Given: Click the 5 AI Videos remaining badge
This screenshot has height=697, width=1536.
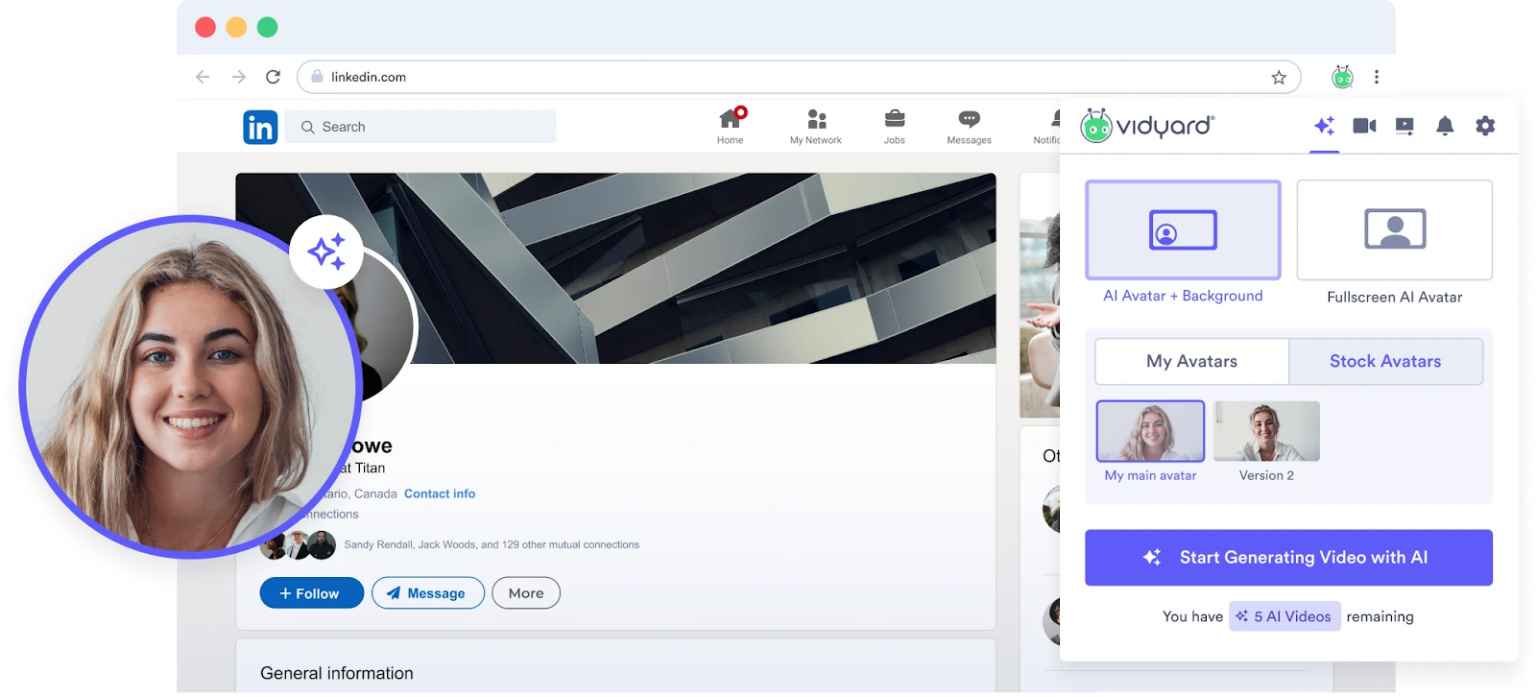Looking at the screenshot, I should [x=1284, y=616].
